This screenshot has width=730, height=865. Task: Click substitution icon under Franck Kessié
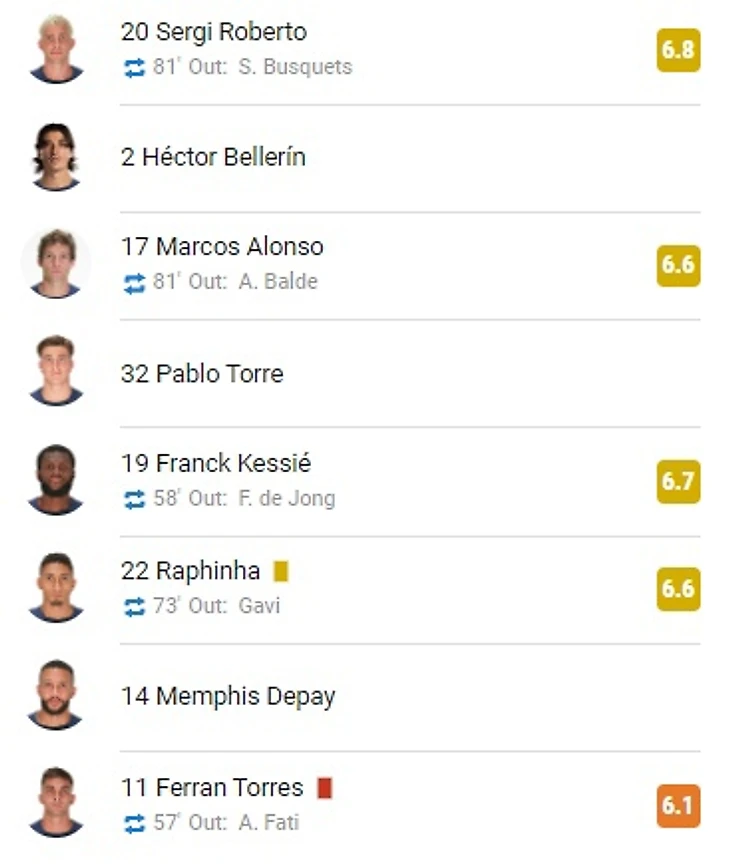click(x=134, y=499)
